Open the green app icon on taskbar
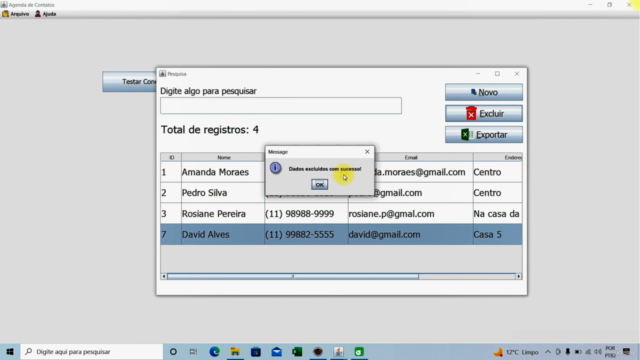Image resolution: width=640 pixels, height=360 pixels. (359, 351)
